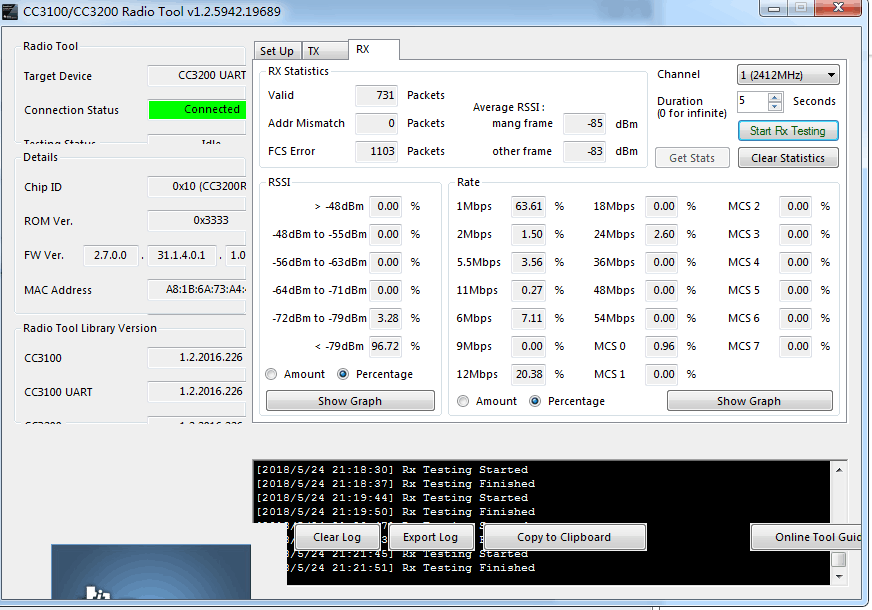Click the FW Ver. field 2.7.0.0
This screenshot has height=610, width=872.
coord(111,255)
